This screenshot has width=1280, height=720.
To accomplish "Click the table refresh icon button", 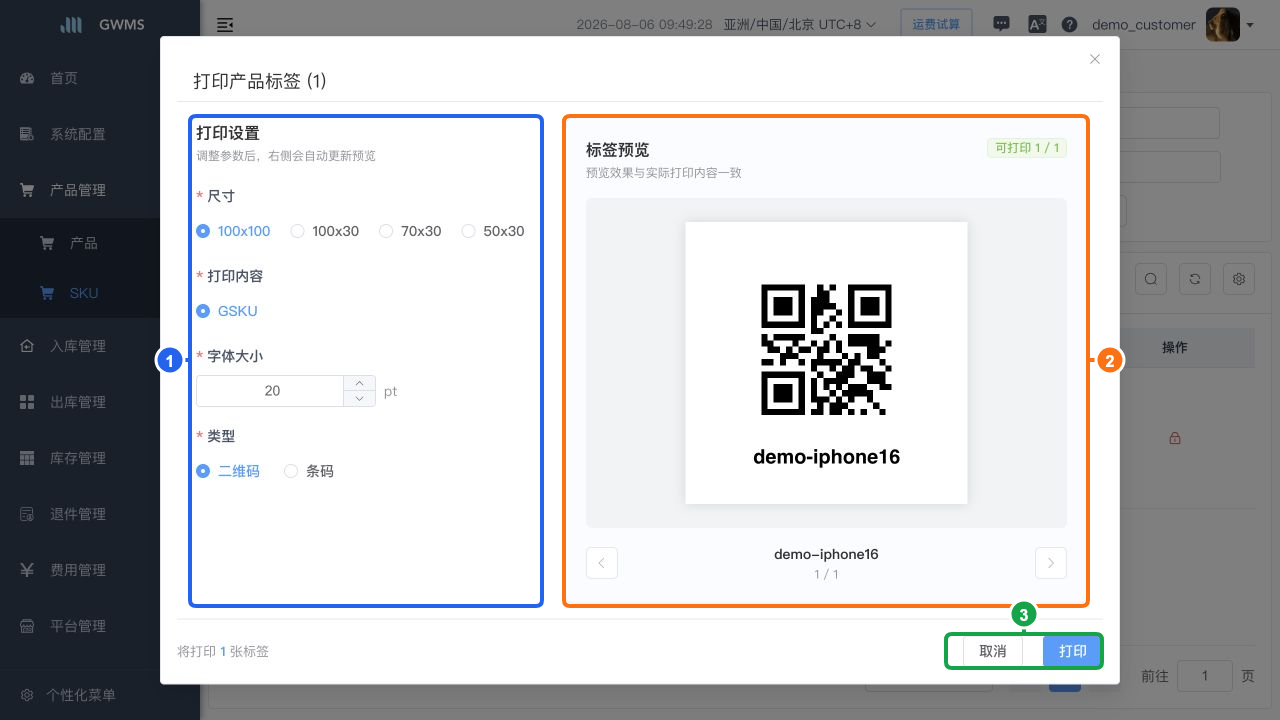I will pyautogui.click(x=1195, y=279).
